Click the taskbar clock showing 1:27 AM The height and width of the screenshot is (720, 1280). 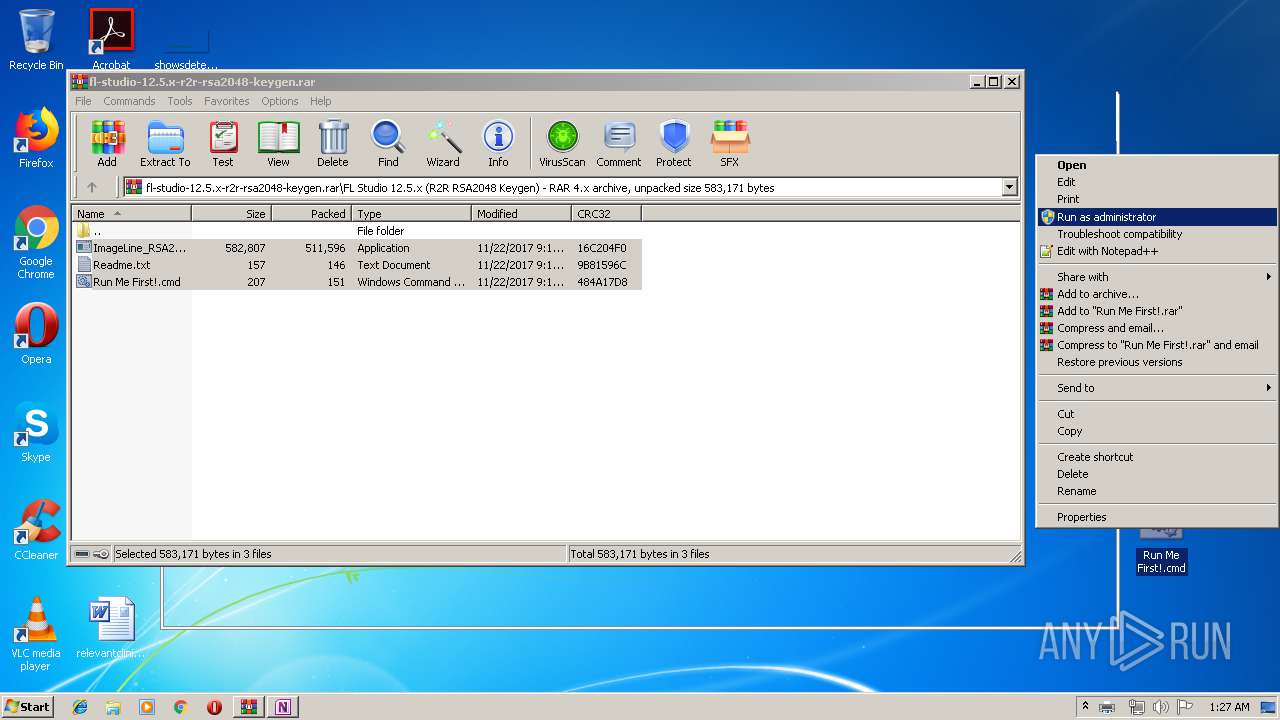(1229, 707)
